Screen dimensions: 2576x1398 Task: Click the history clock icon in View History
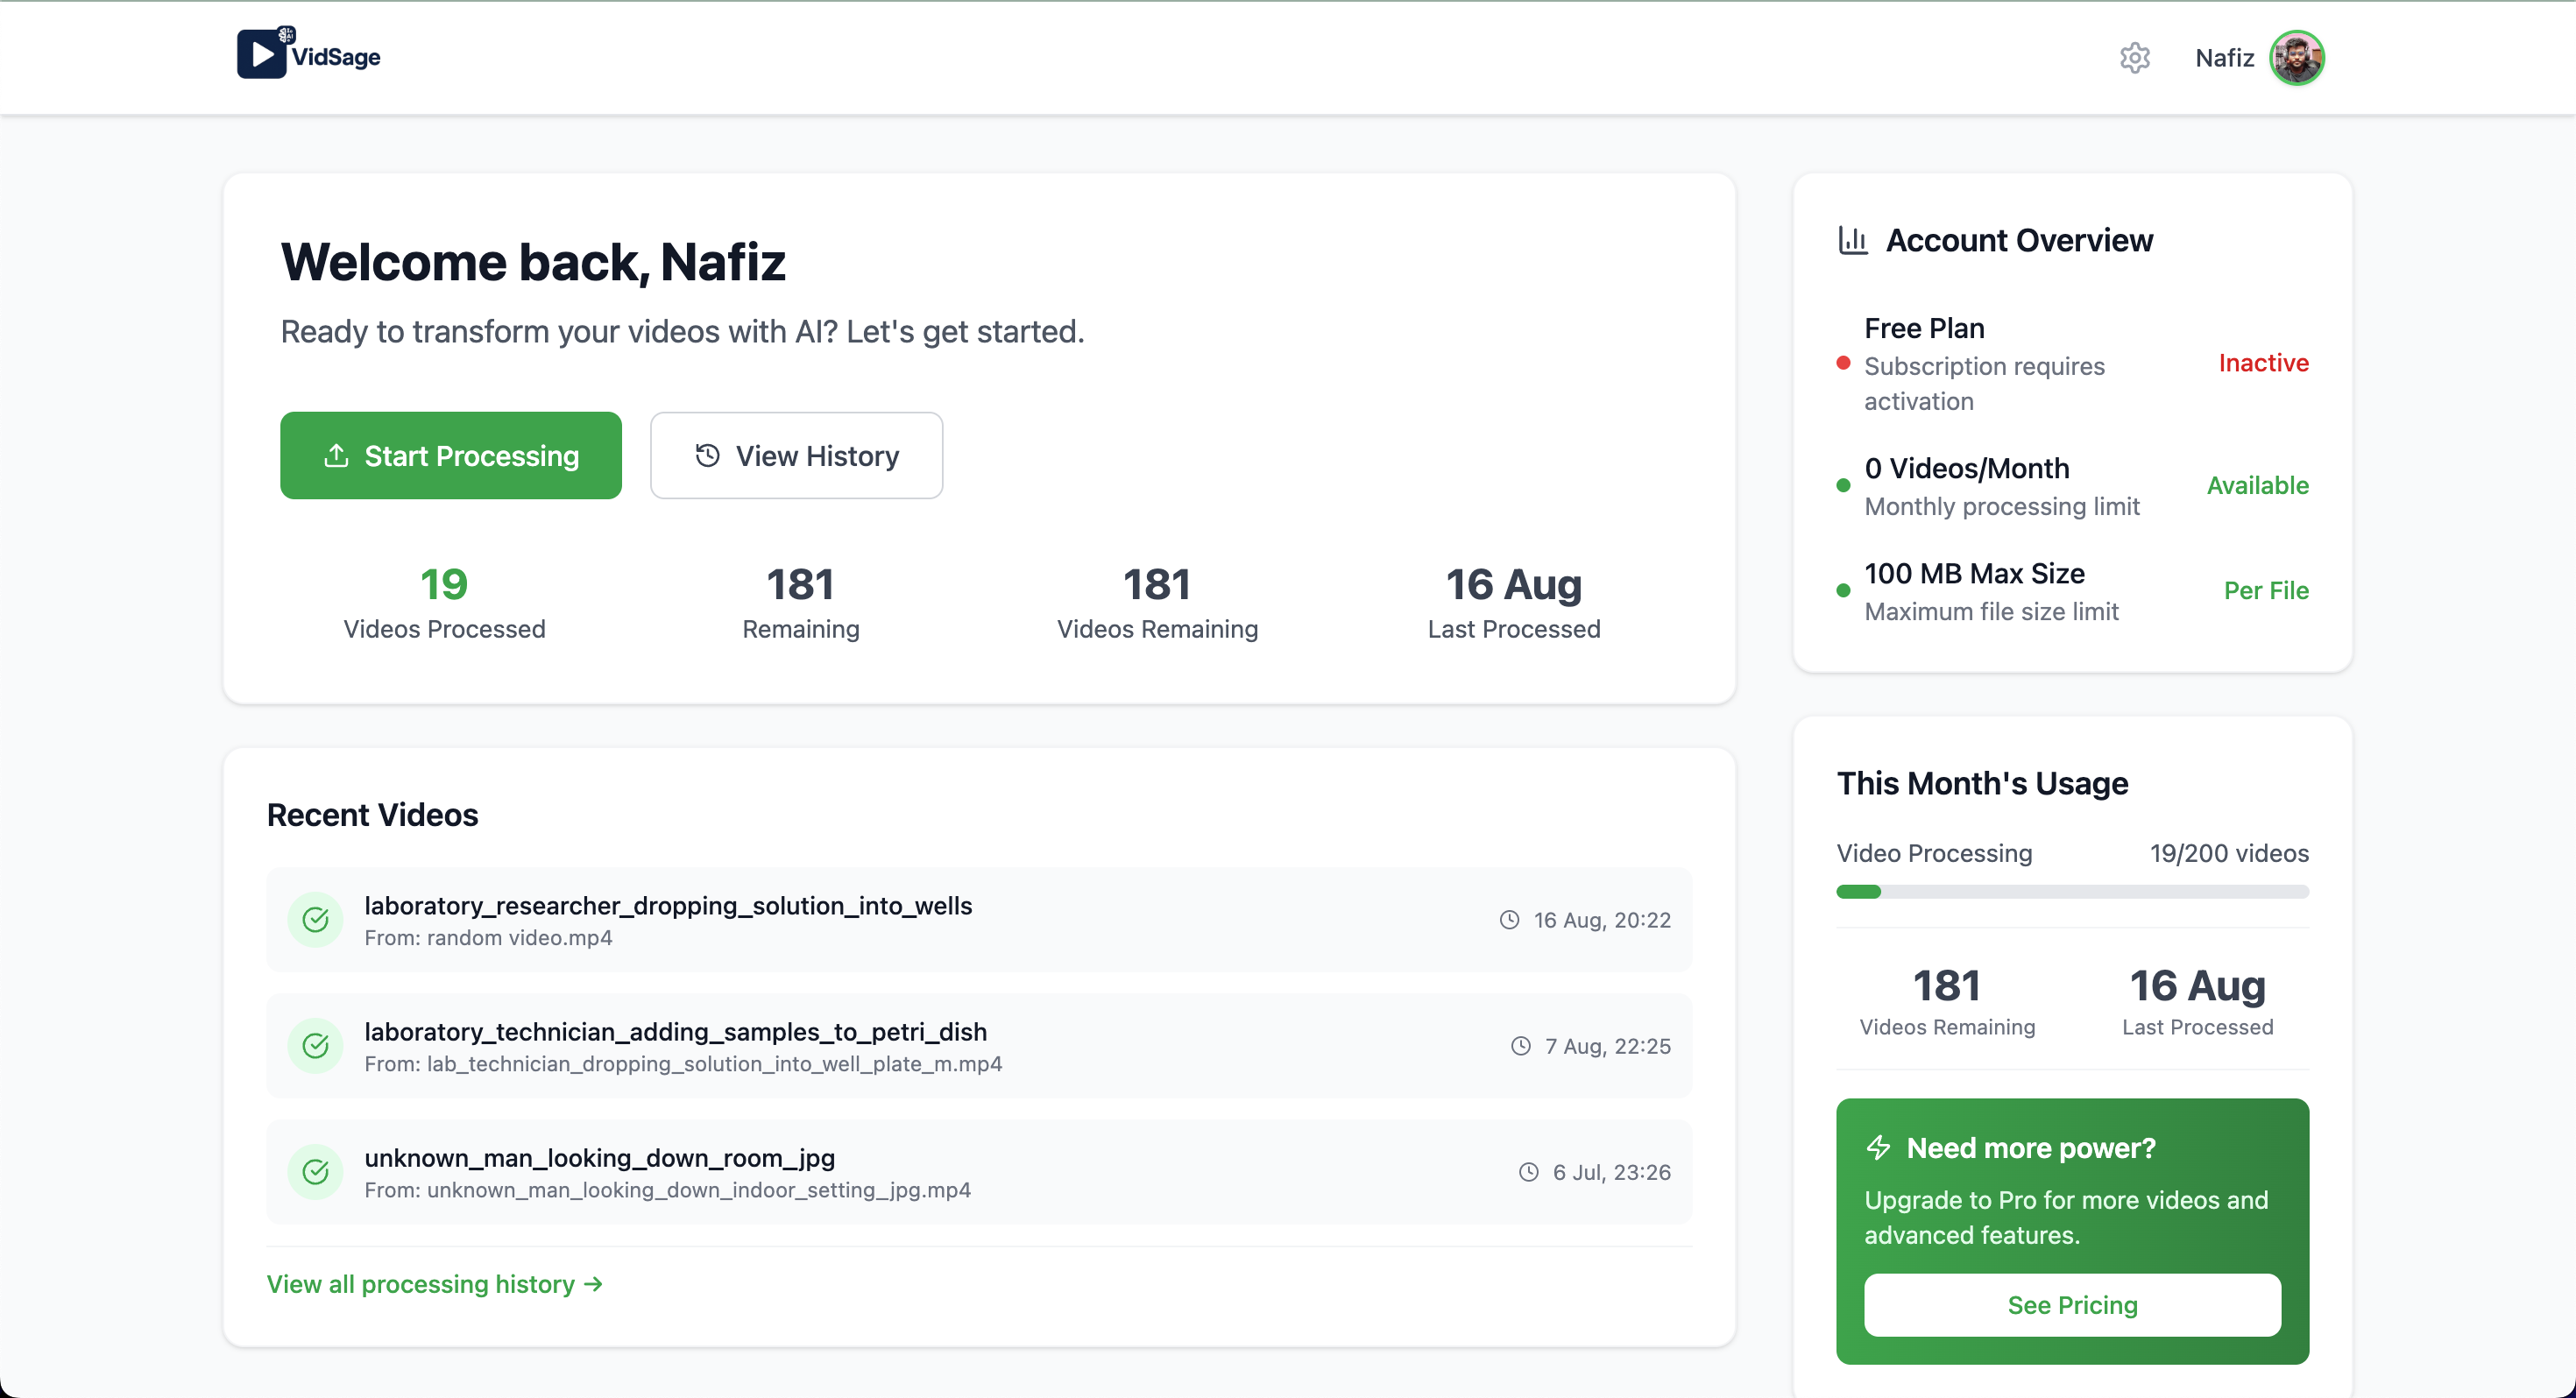pyautogui.click(x=707, y=455)
